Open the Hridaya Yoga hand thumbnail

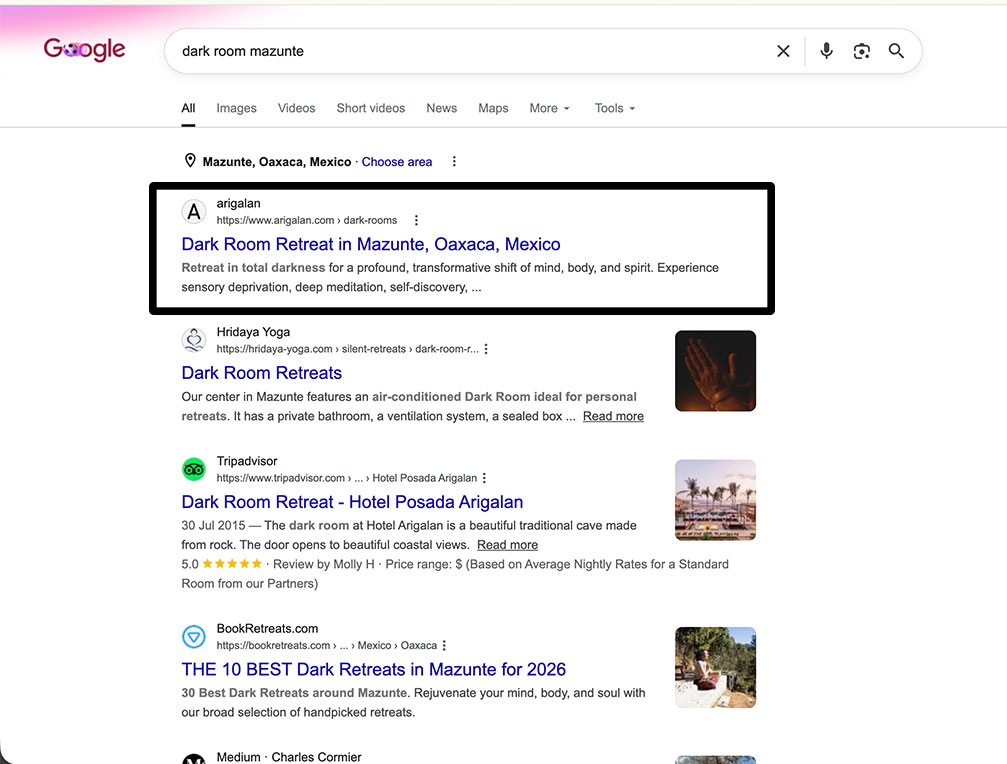pyautogui.click(x=715, y=371)
